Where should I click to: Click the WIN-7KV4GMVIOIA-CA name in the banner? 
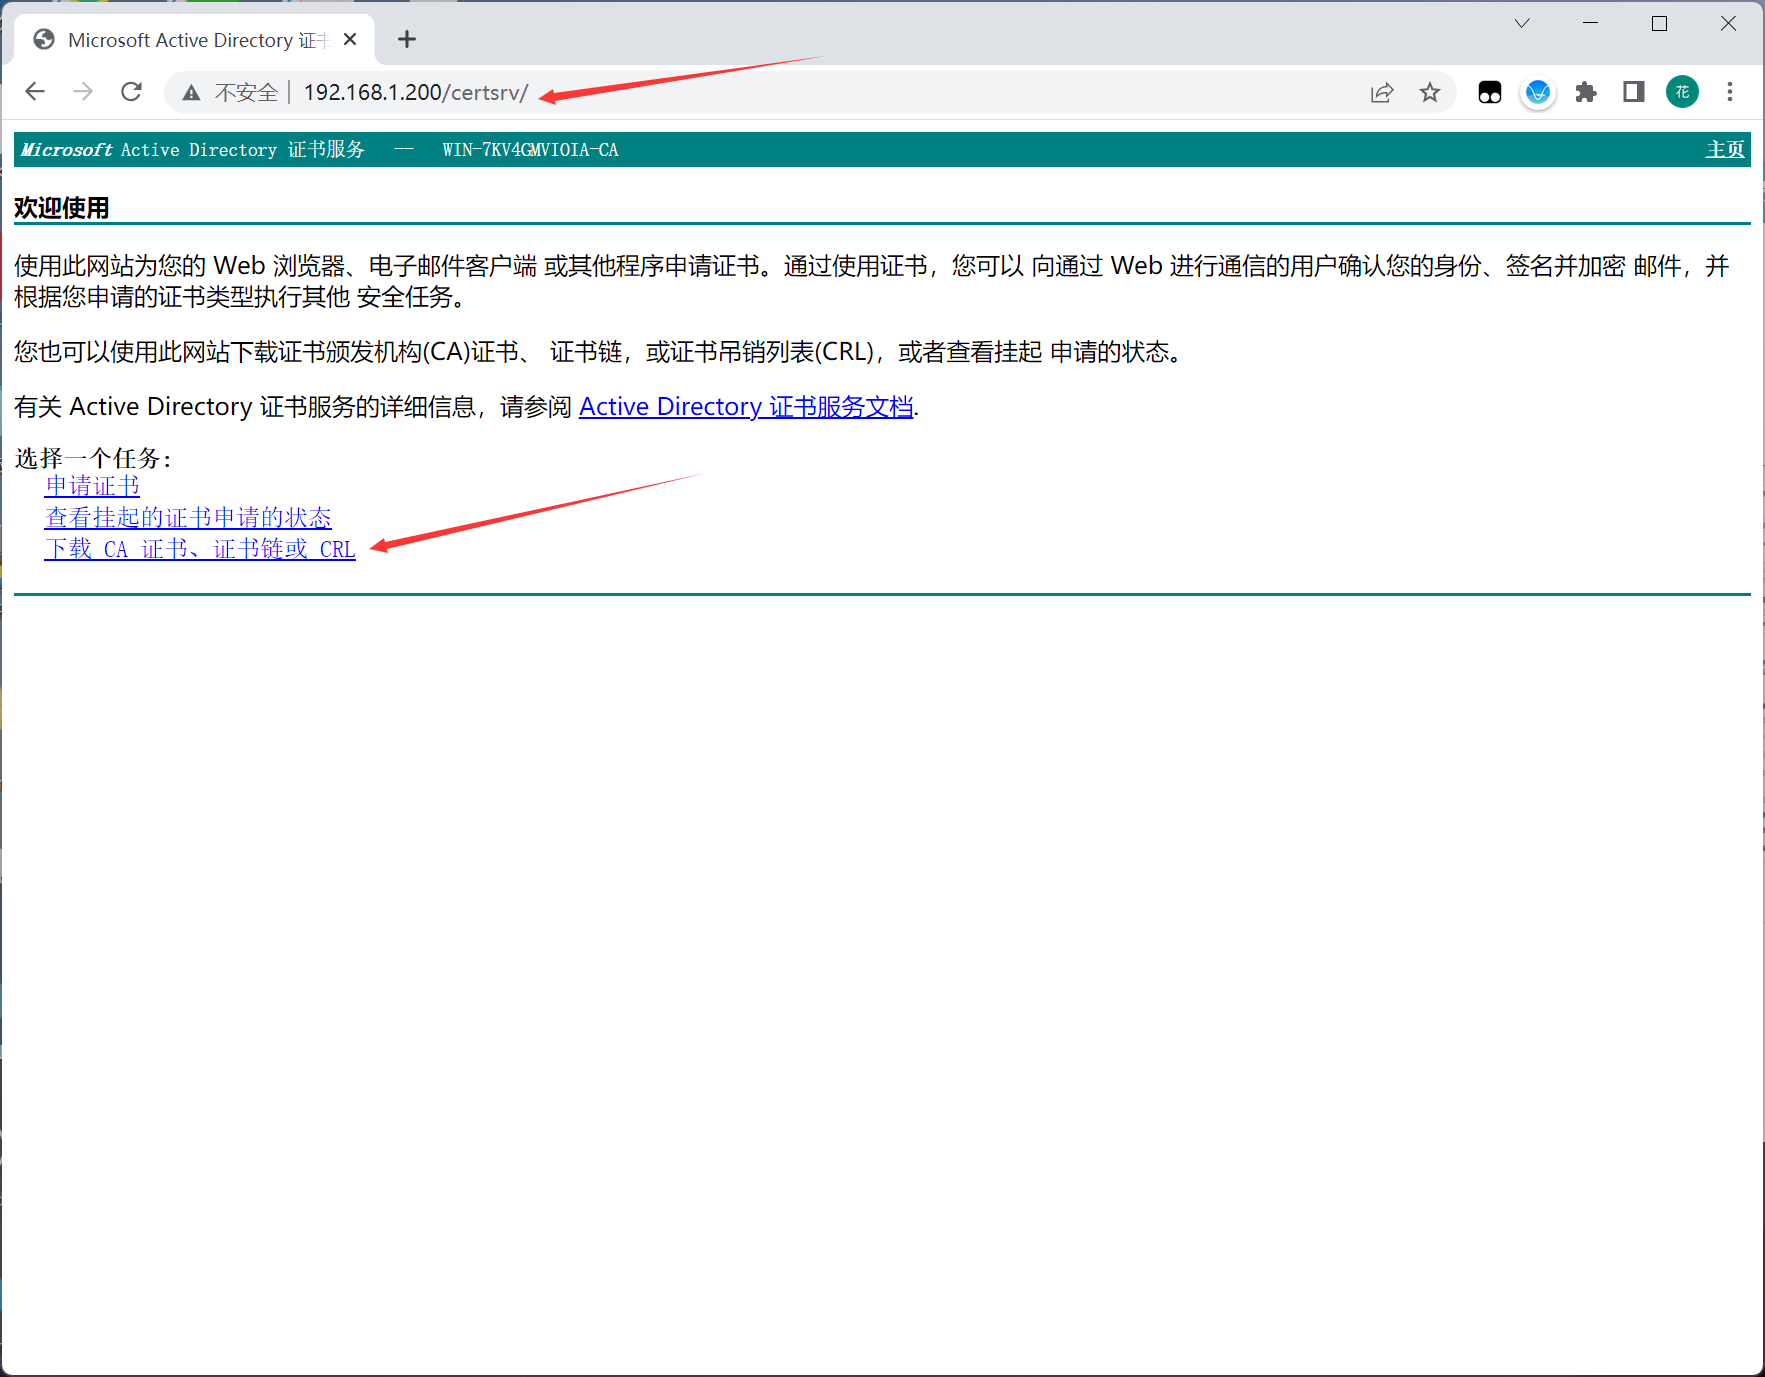pyautogui.click(x=530, y=150)
